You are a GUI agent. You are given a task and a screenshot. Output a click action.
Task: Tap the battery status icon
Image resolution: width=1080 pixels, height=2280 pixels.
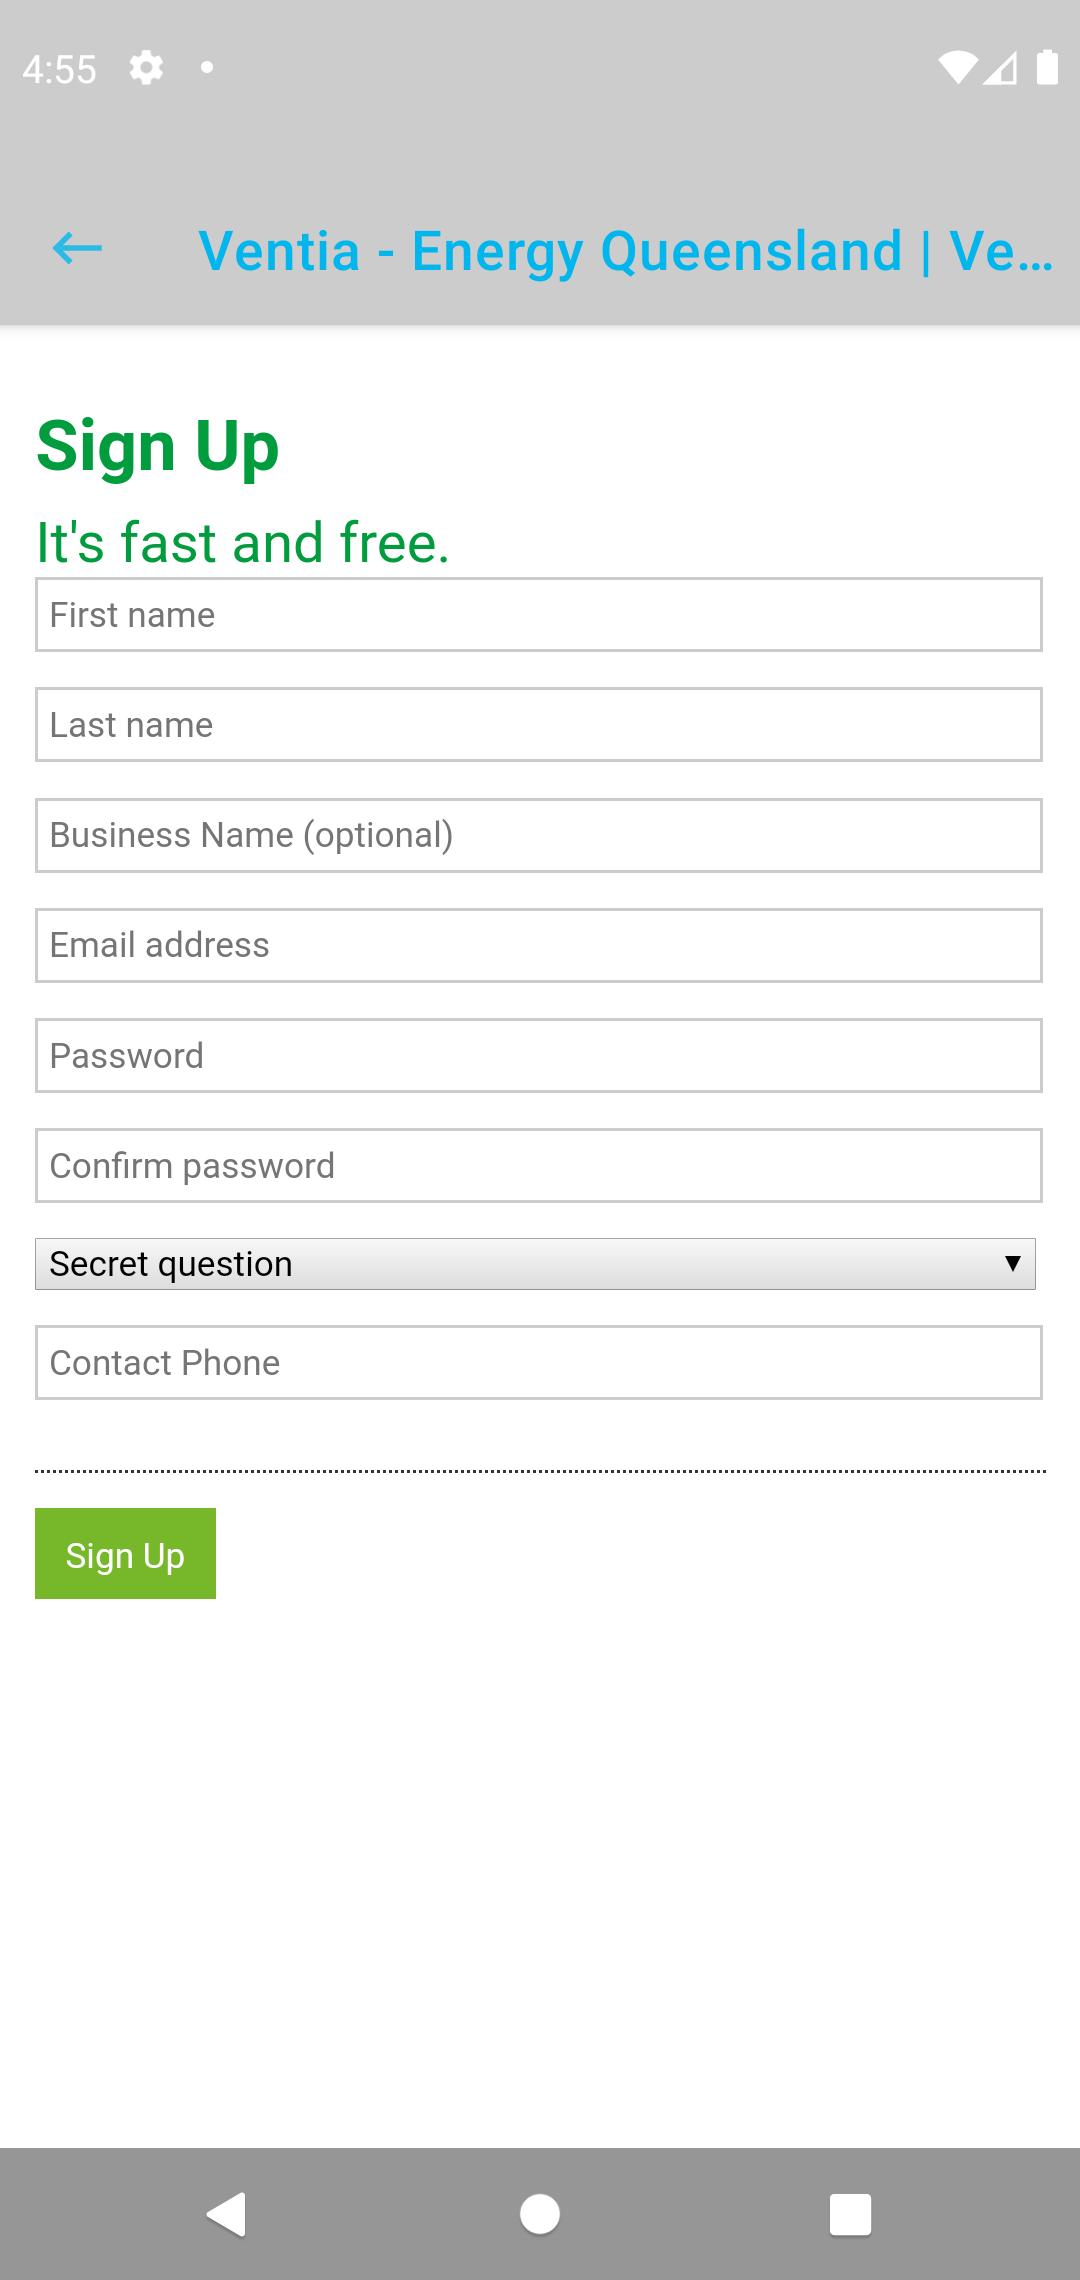[x=1047, y=67]
